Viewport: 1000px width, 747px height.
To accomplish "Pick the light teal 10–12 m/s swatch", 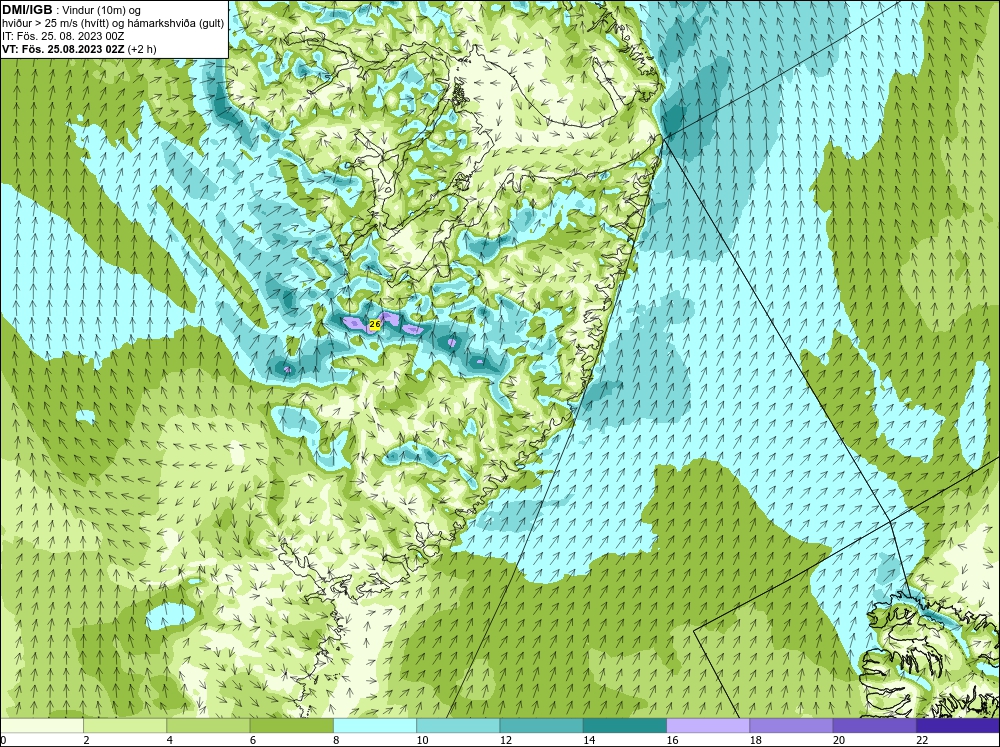I will [458, 726].
